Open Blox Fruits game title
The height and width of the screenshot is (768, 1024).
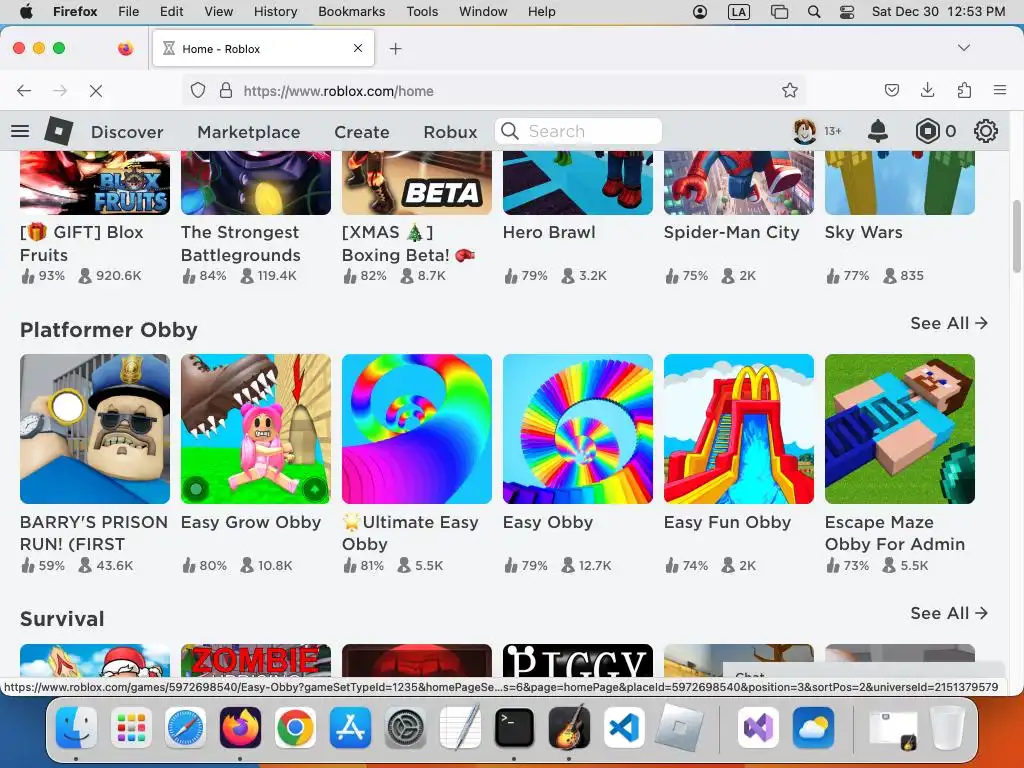(x=82, y=244)
